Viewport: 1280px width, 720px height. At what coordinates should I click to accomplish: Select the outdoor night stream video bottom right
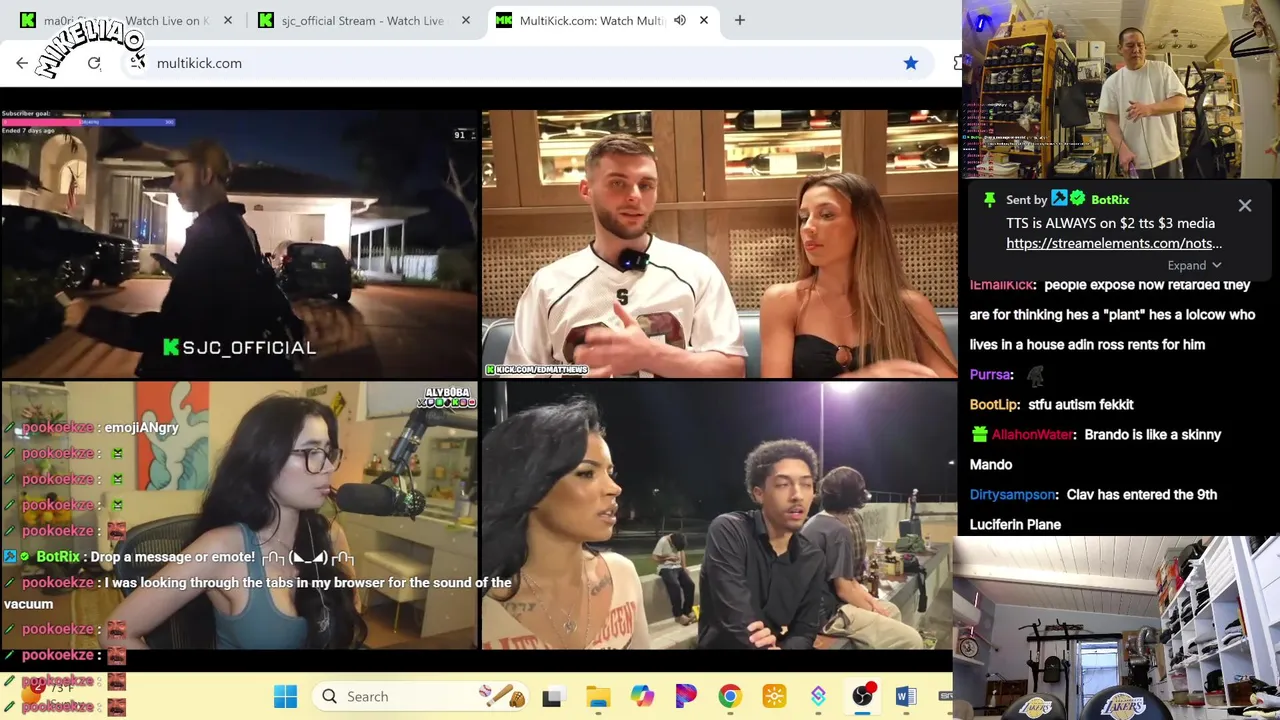719,515
